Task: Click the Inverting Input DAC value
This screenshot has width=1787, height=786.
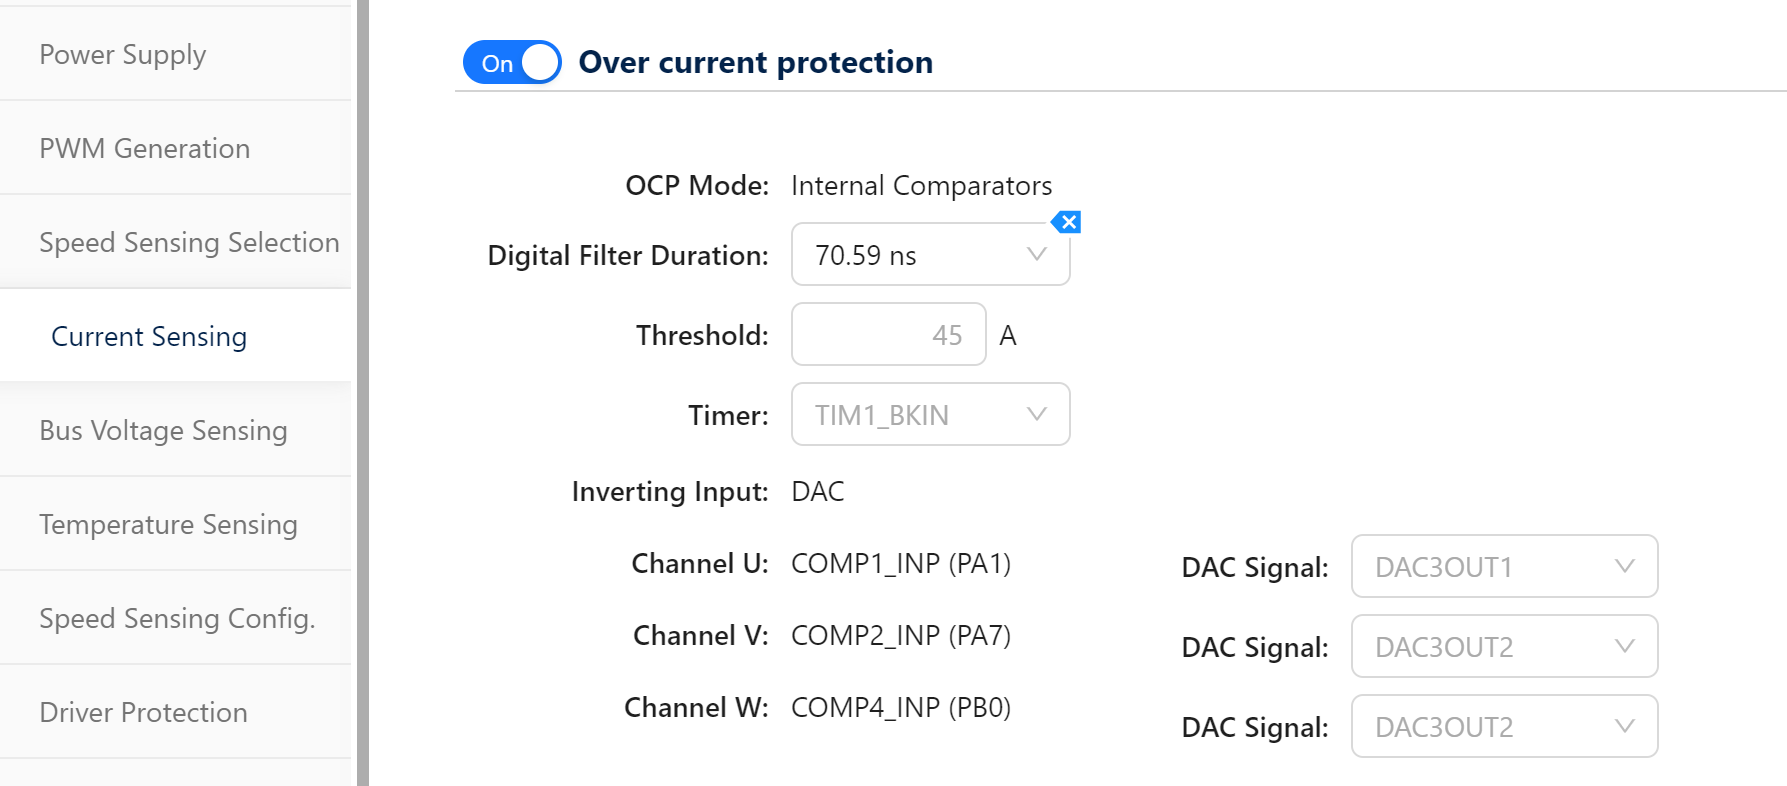Action: pos(816,490)
